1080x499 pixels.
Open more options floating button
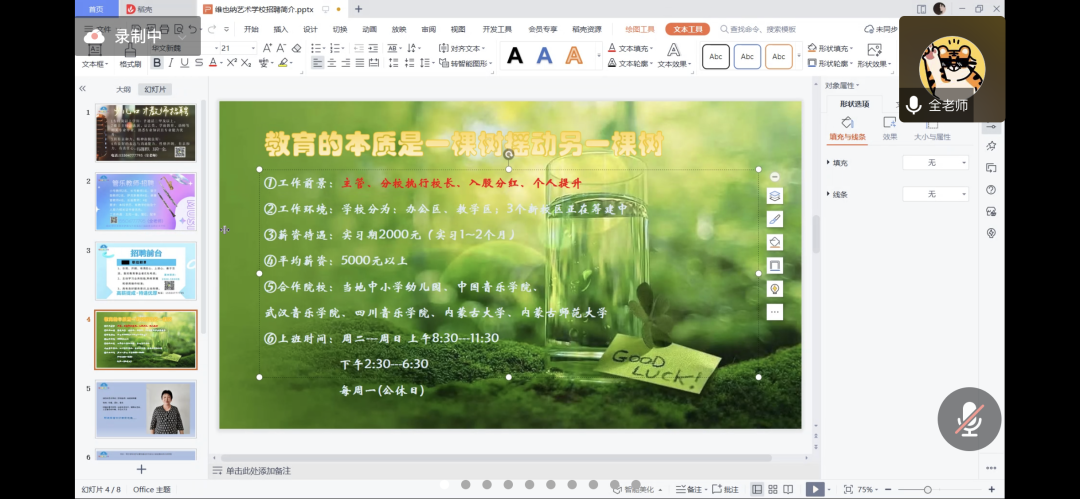(775, 312)
